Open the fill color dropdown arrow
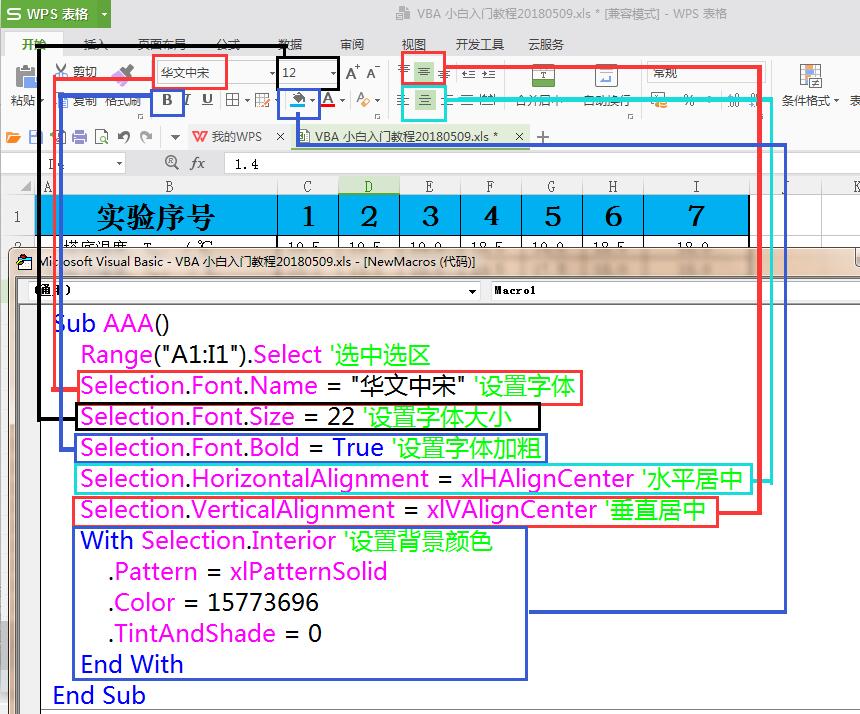The image size is (860, 714). [313, 101]
